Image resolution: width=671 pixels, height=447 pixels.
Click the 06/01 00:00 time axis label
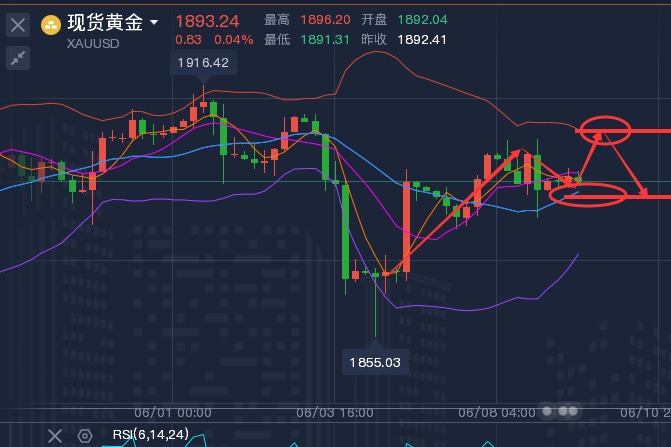173,412
